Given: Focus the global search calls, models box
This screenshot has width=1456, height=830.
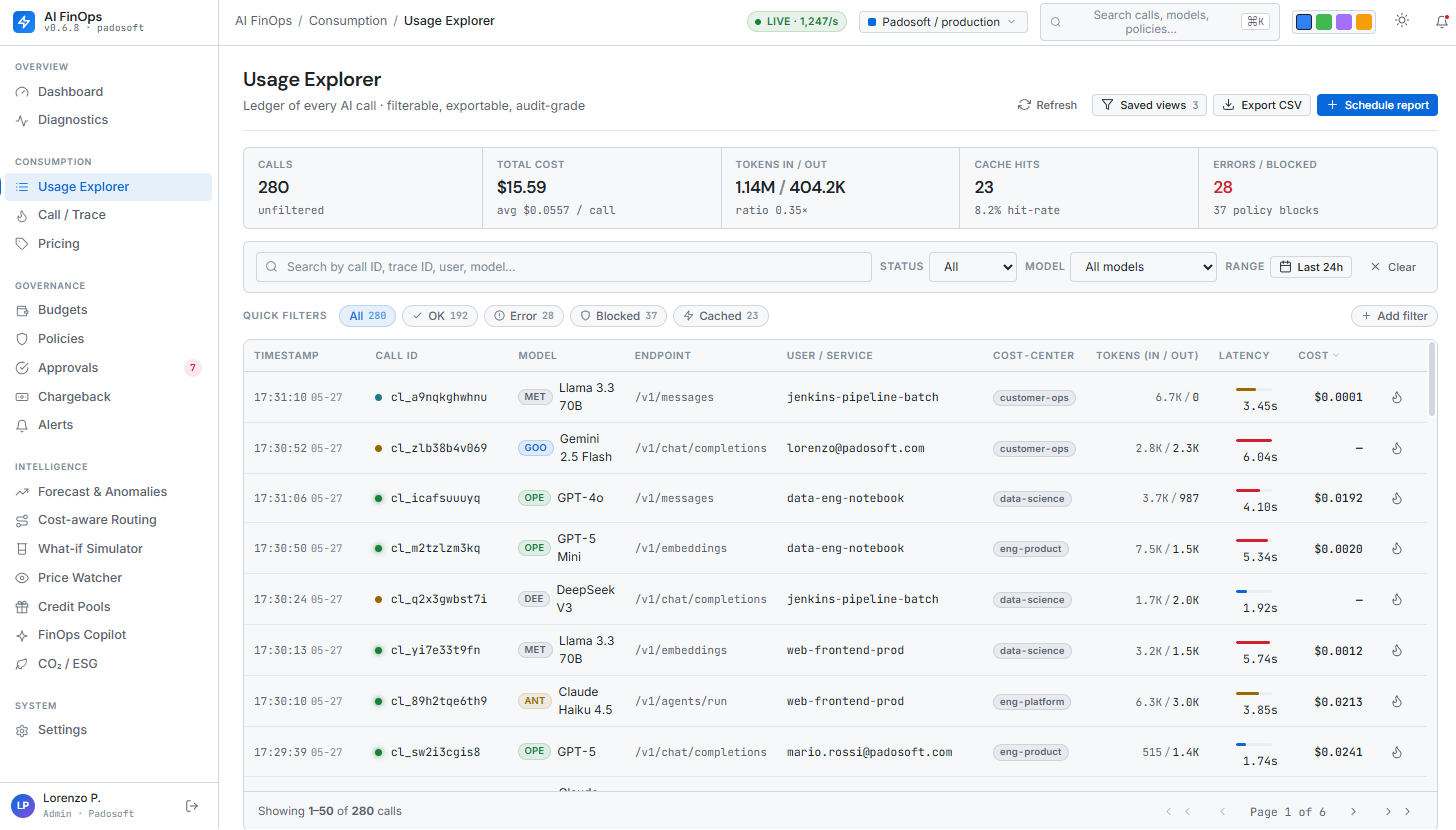Looking at the screenshot, I should click(1160, 22).
